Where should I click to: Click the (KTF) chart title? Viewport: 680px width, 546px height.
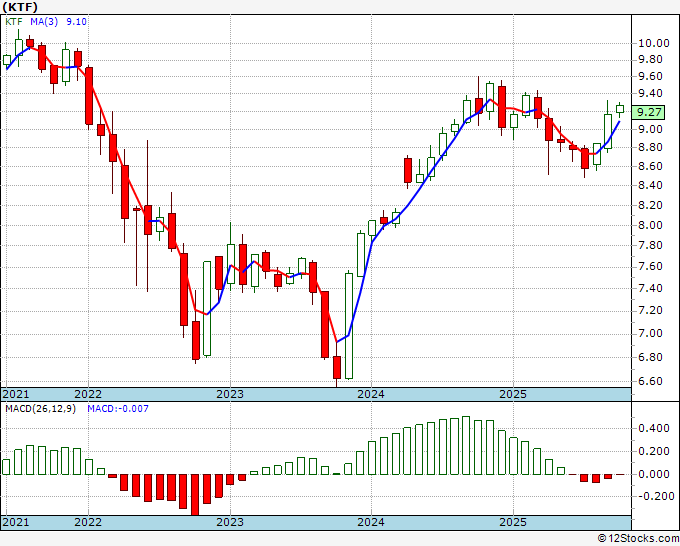pos(20,7)
